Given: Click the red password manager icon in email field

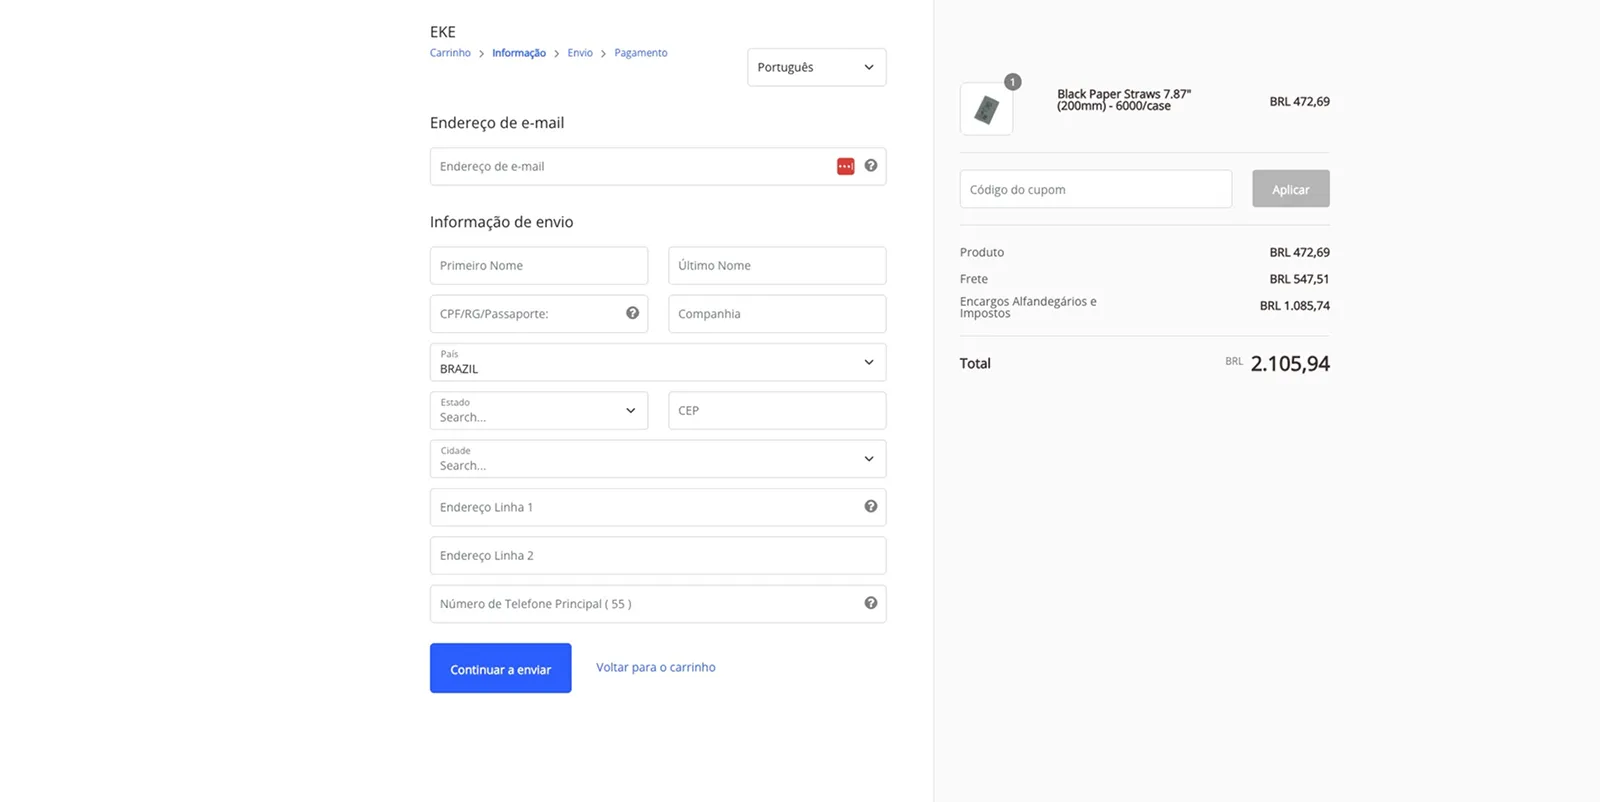Looking at the screenshot, I should (x=845, y=166).
